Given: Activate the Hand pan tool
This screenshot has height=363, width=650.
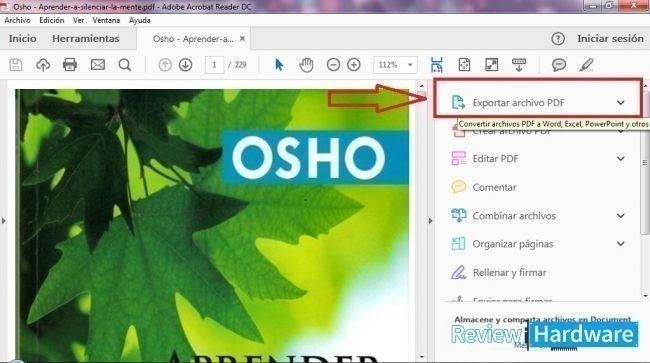Looking at the screenshot, I should pos(306,65).
